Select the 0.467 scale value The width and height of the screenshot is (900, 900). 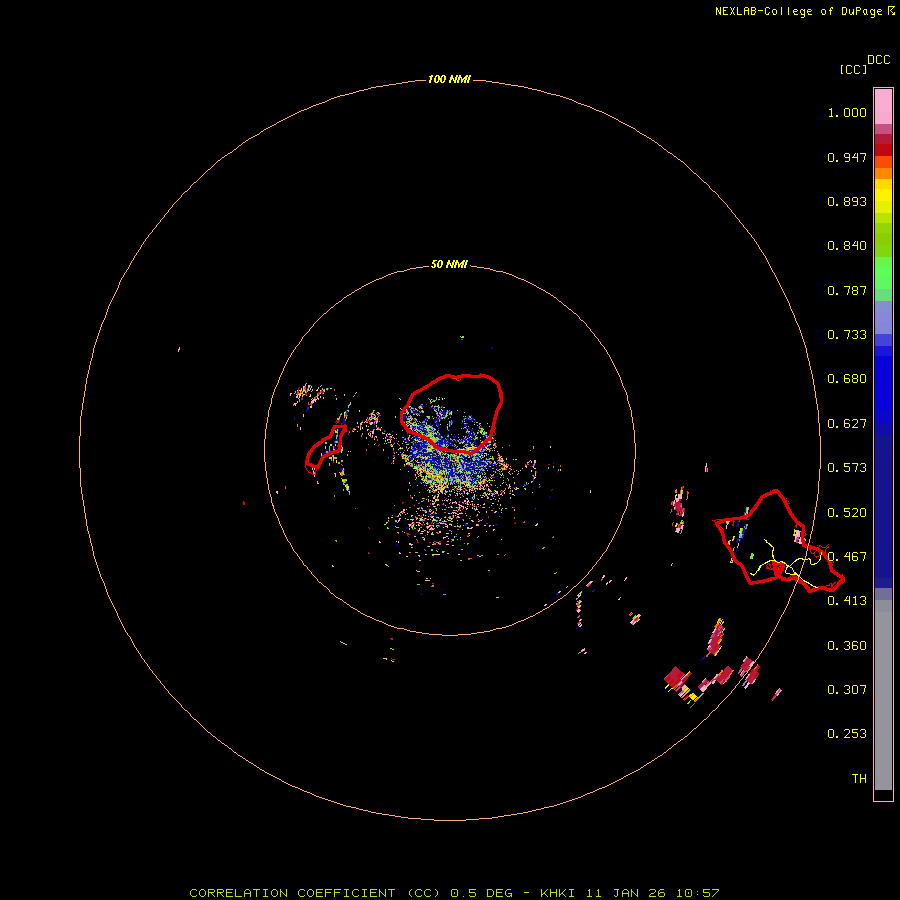[x=847, y=557]
